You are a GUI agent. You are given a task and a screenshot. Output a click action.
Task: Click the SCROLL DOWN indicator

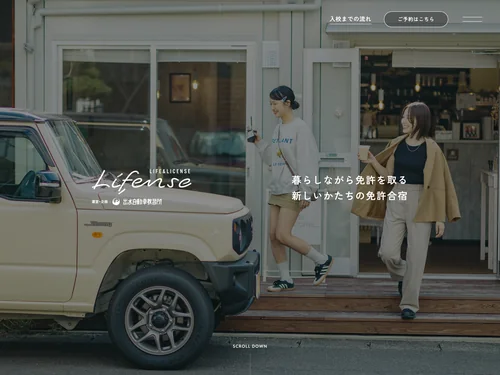pyautogui.click(x=250, y=346)
